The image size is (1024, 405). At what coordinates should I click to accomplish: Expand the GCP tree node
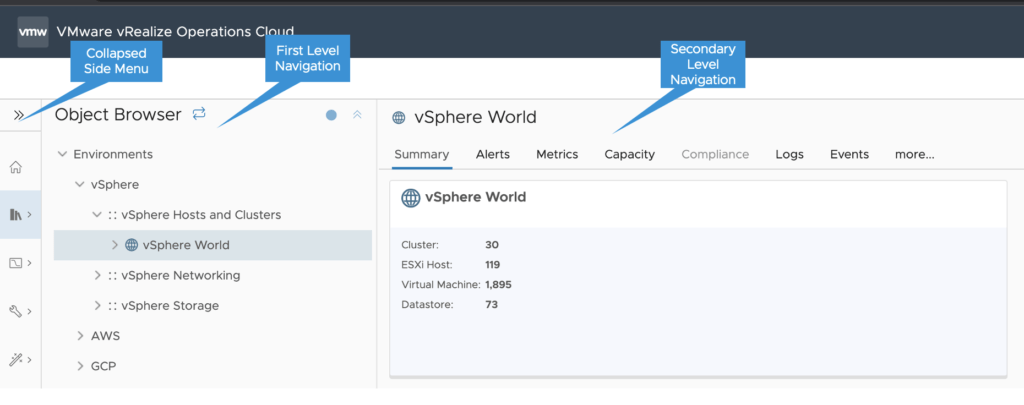(80, 366)
